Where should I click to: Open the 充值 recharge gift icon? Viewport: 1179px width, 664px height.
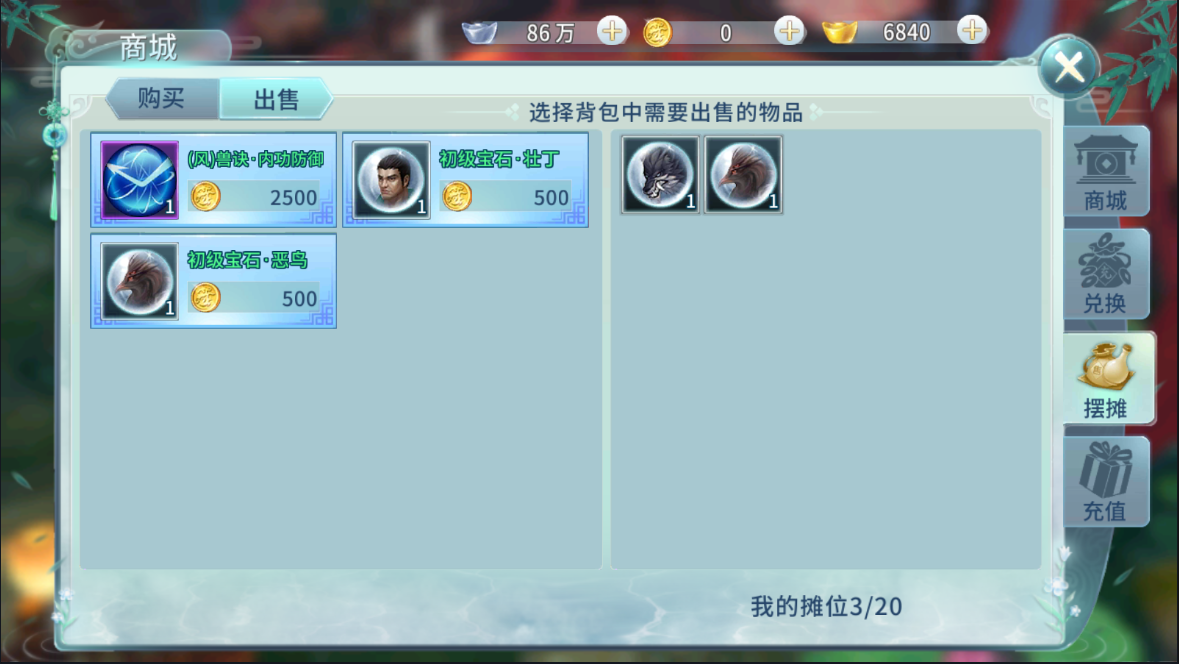tap(1105, 481)
